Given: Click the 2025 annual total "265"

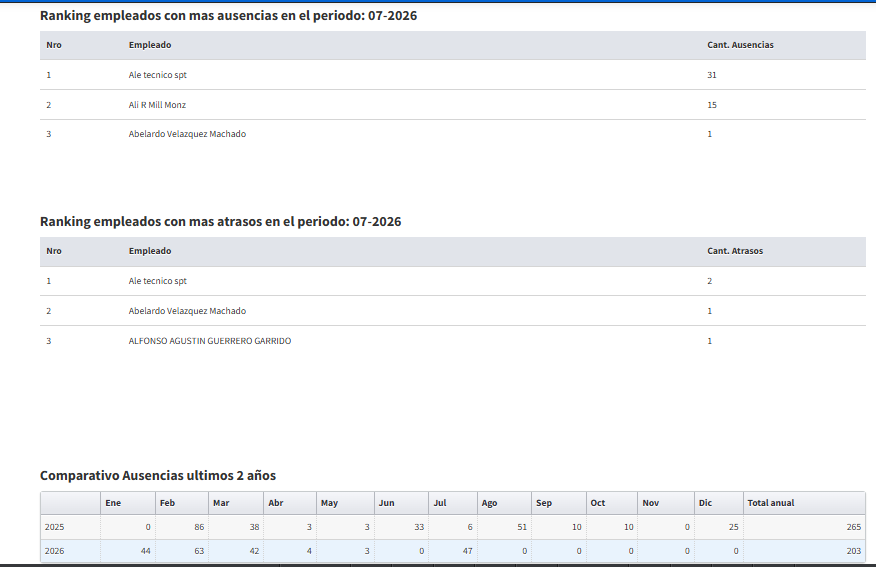Looking at the screenshot, I should click(x=854, y=527).
